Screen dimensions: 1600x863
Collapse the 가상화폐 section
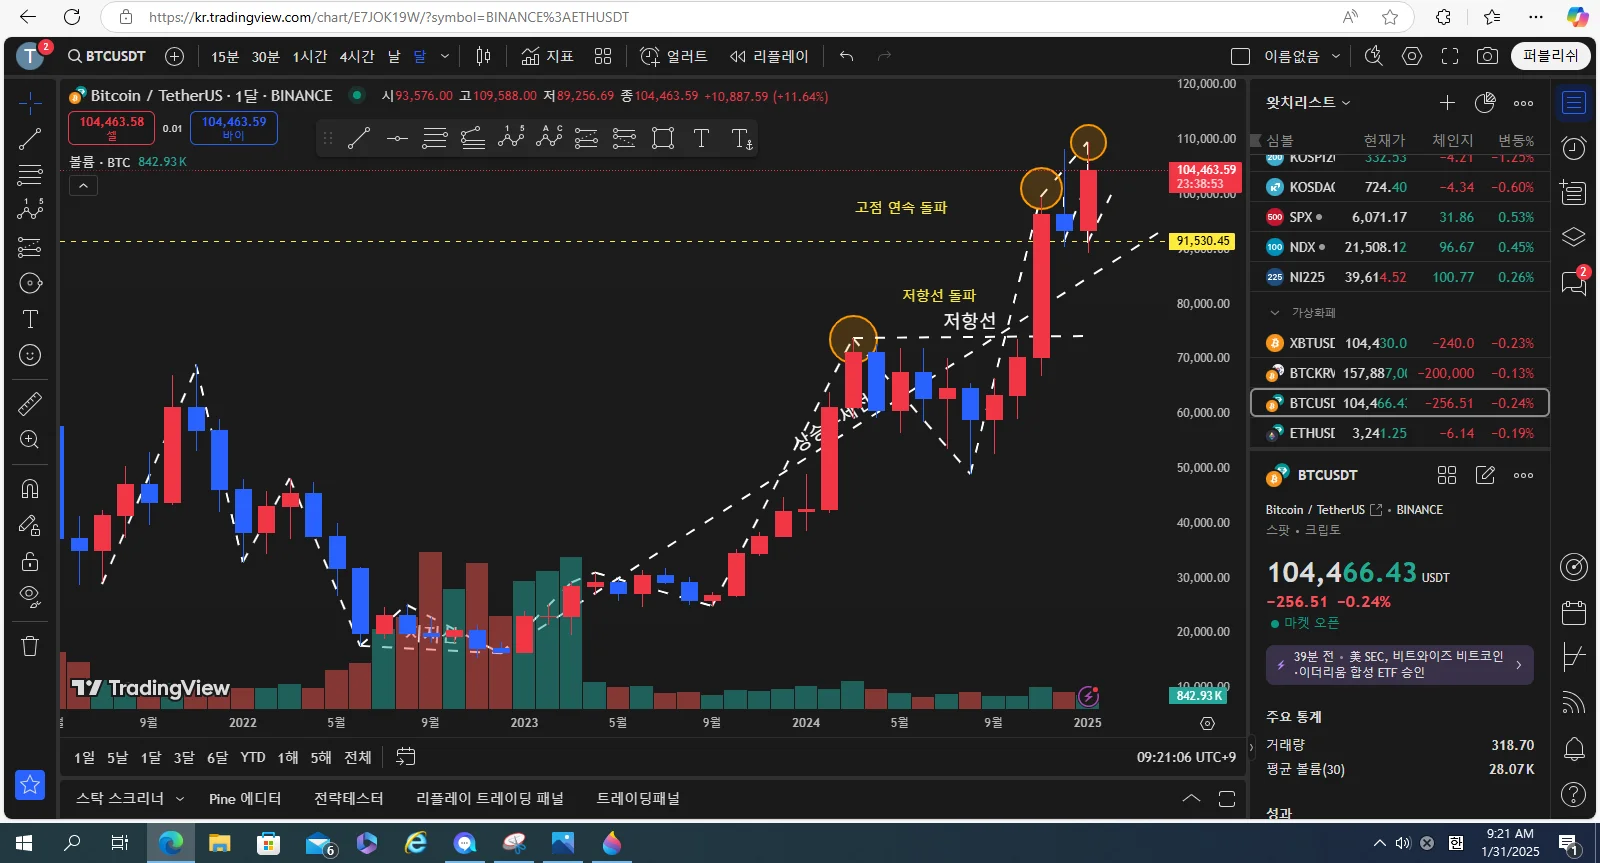(x=1275, y=313)
